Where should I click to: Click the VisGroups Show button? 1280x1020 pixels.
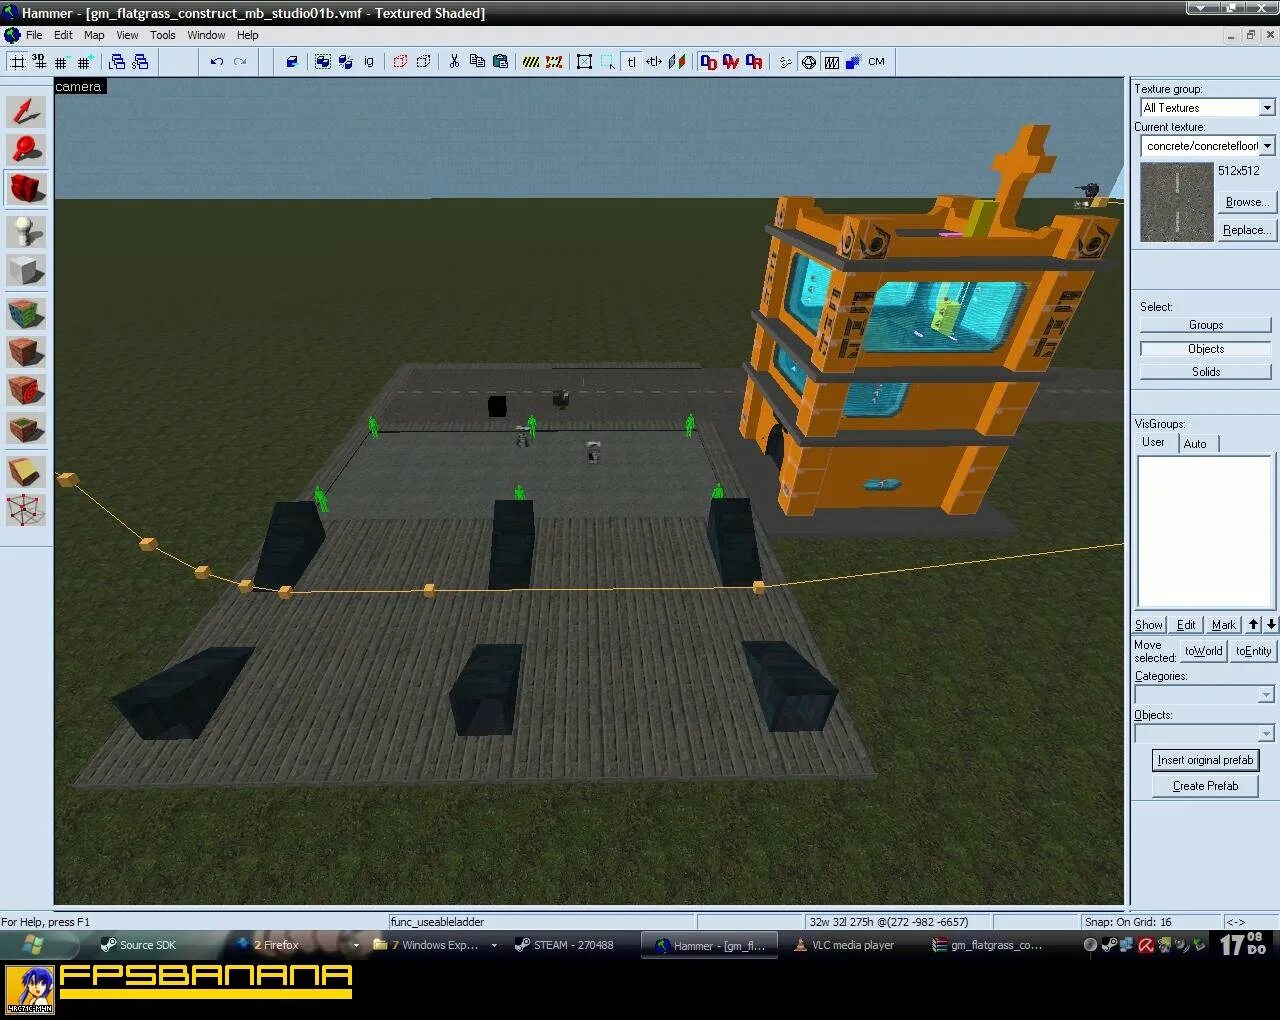(1149, 625)
